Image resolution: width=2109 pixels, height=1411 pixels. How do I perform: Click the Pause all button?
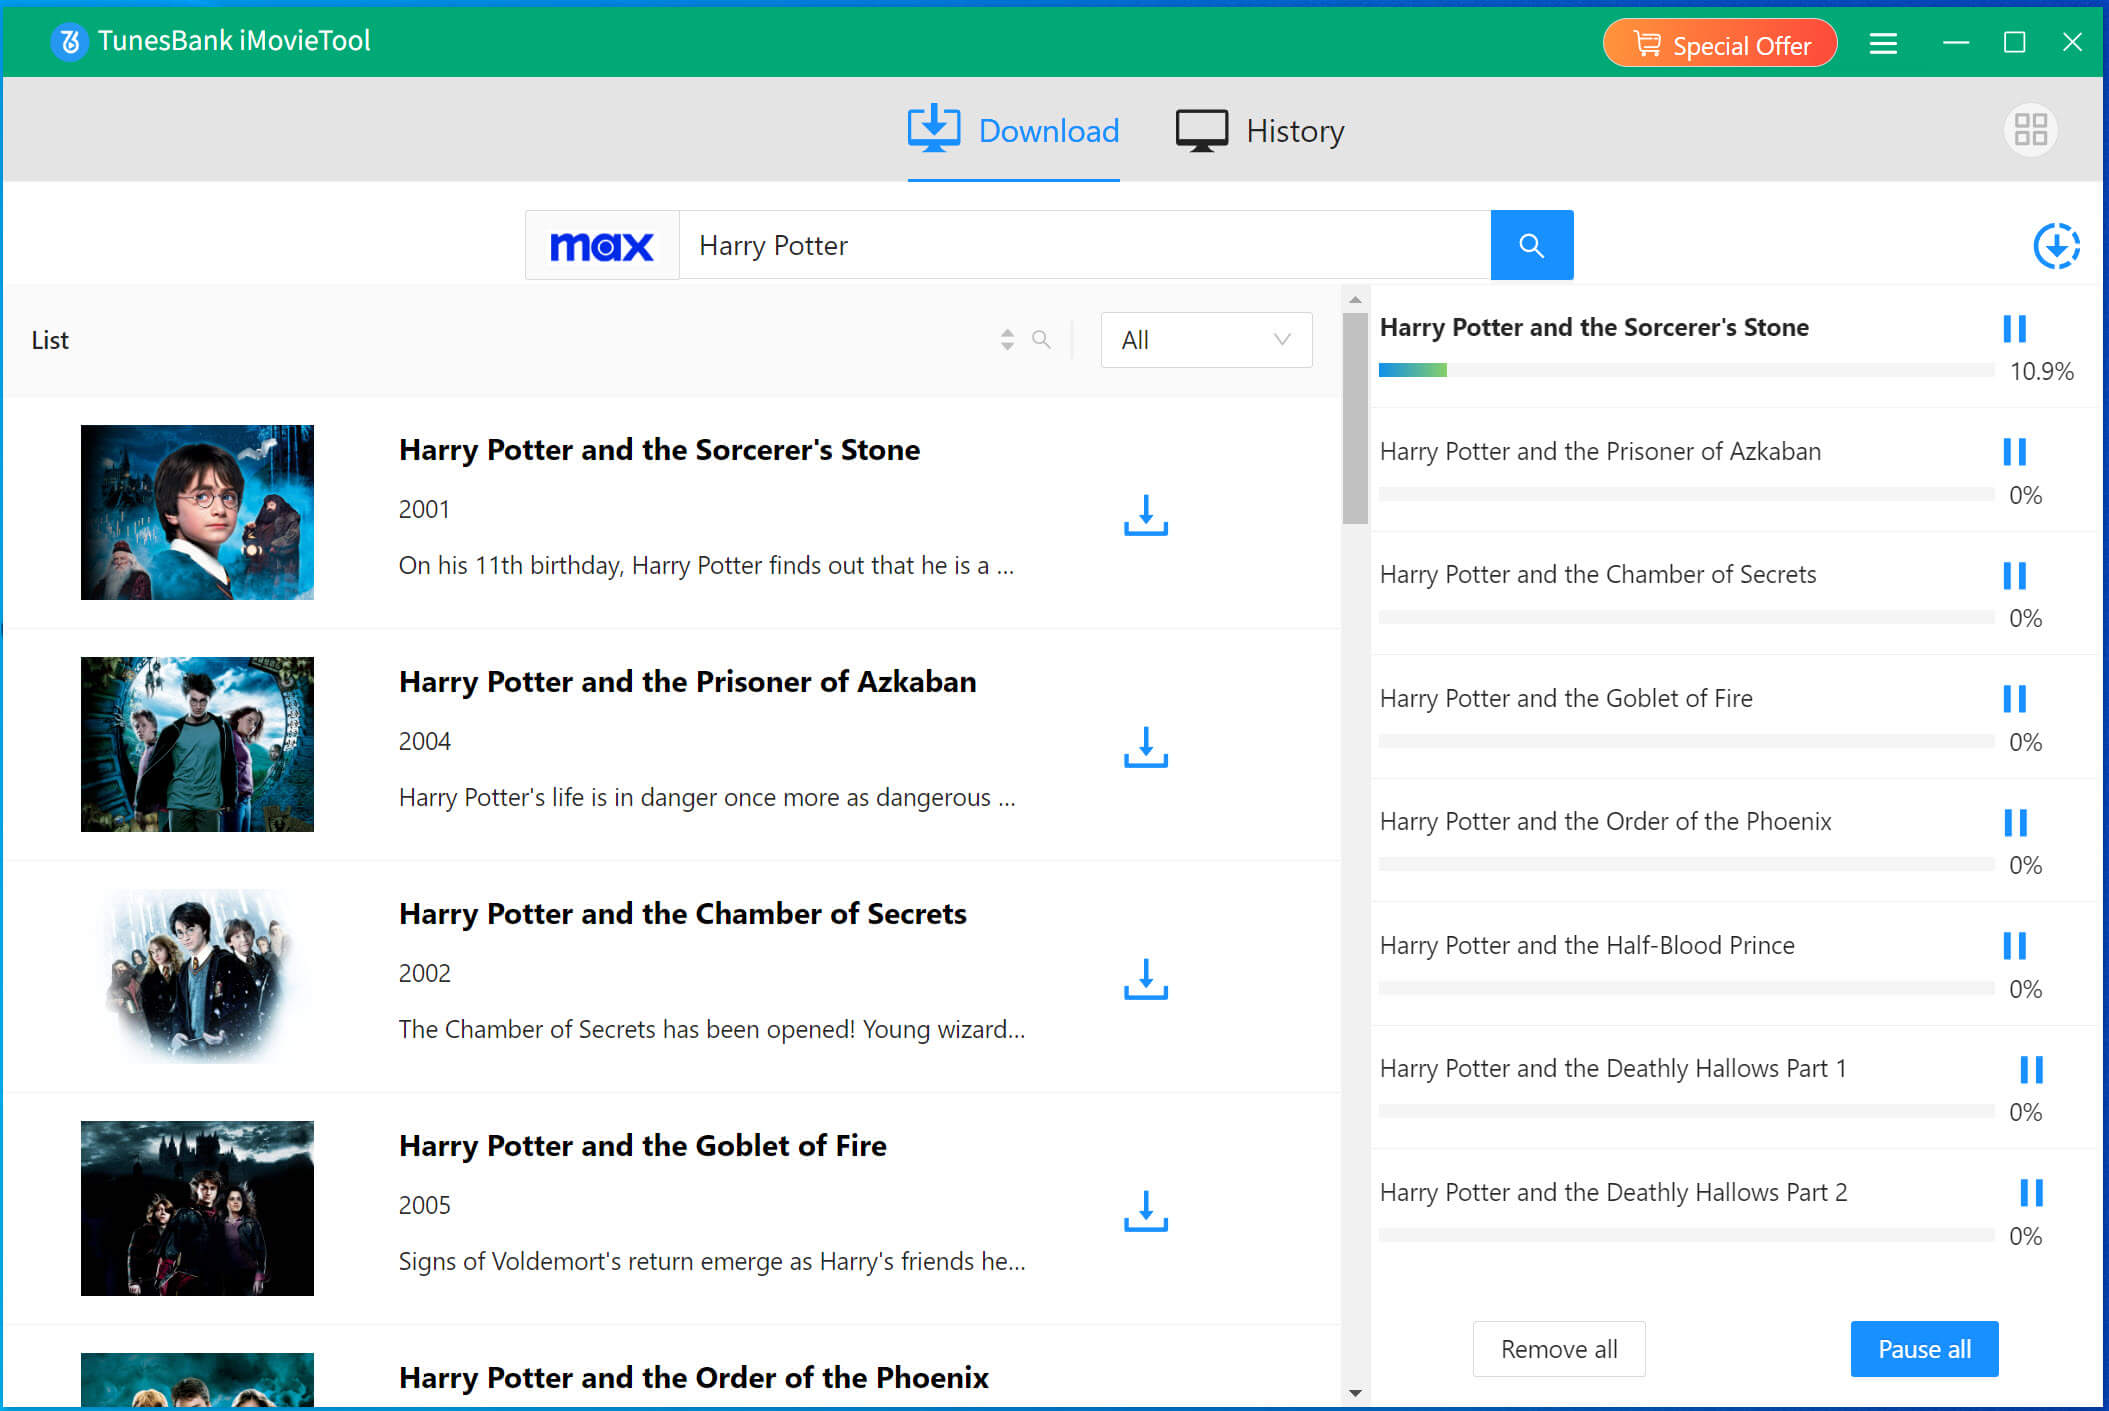[1924, 1349]
